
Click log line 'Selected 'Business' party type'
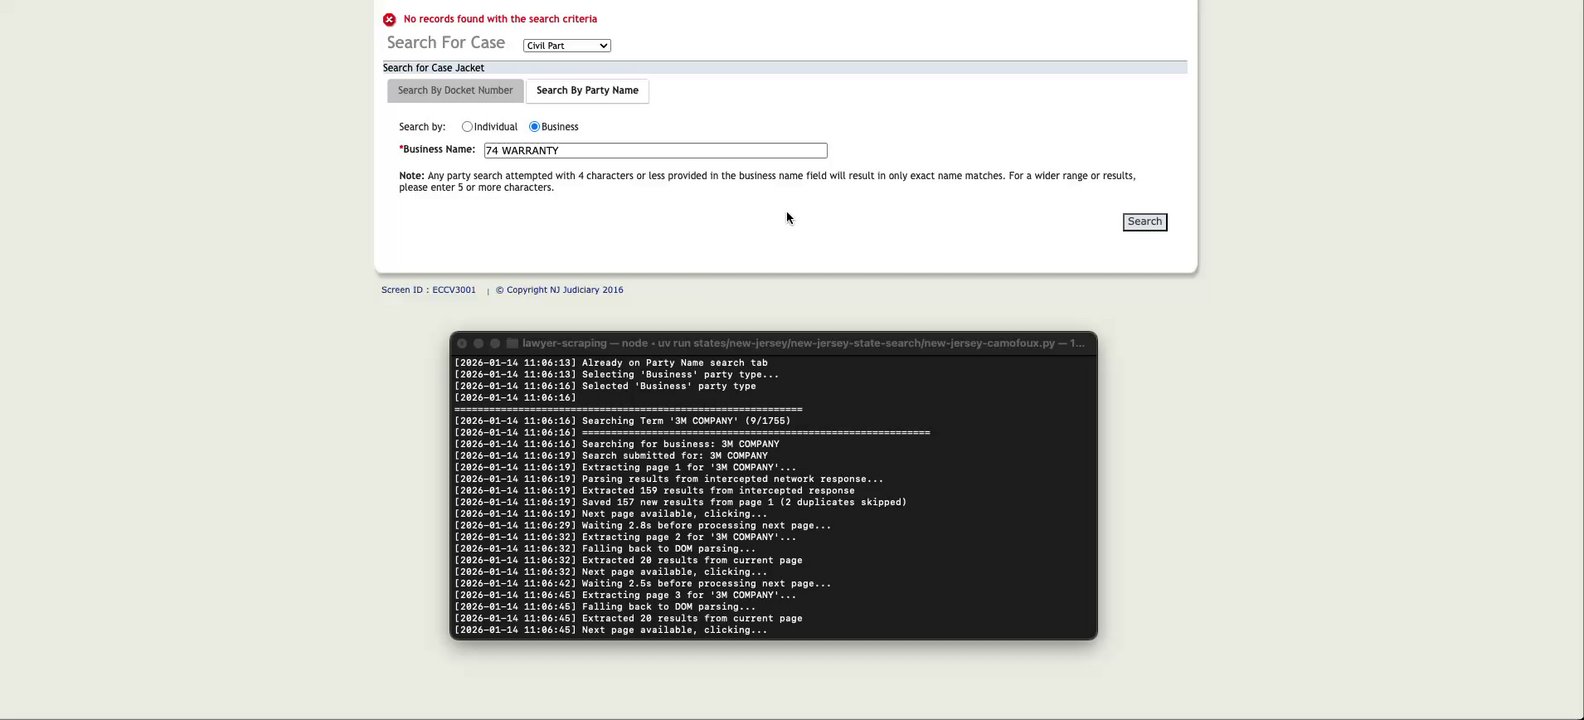tap(605, 386)
